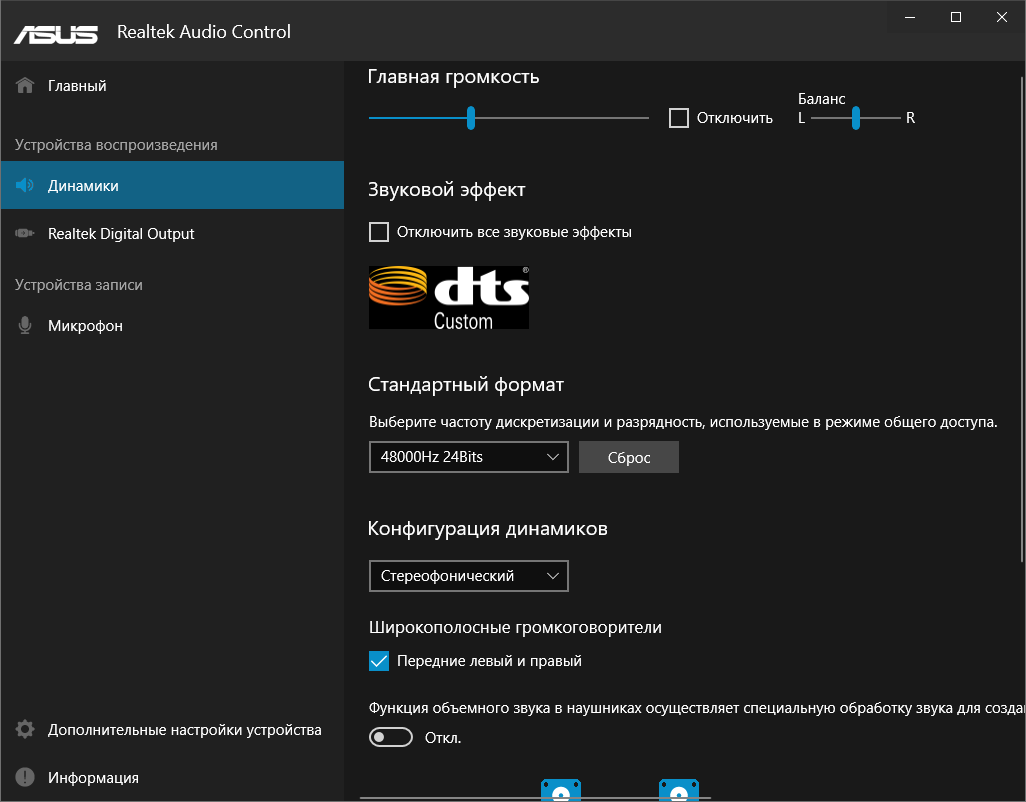Click the digital output connector icon
Image resolution: width=1026 pixels, height=802 pixels.
[25, 234]
